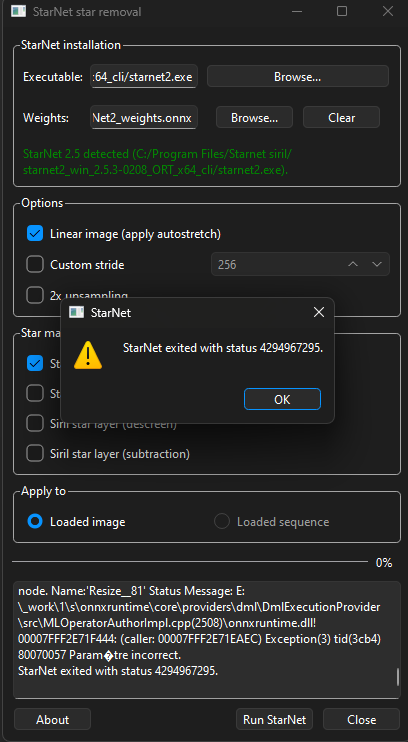Increase stride value with up arrow

pyautogui.click(x=353, y=265)
